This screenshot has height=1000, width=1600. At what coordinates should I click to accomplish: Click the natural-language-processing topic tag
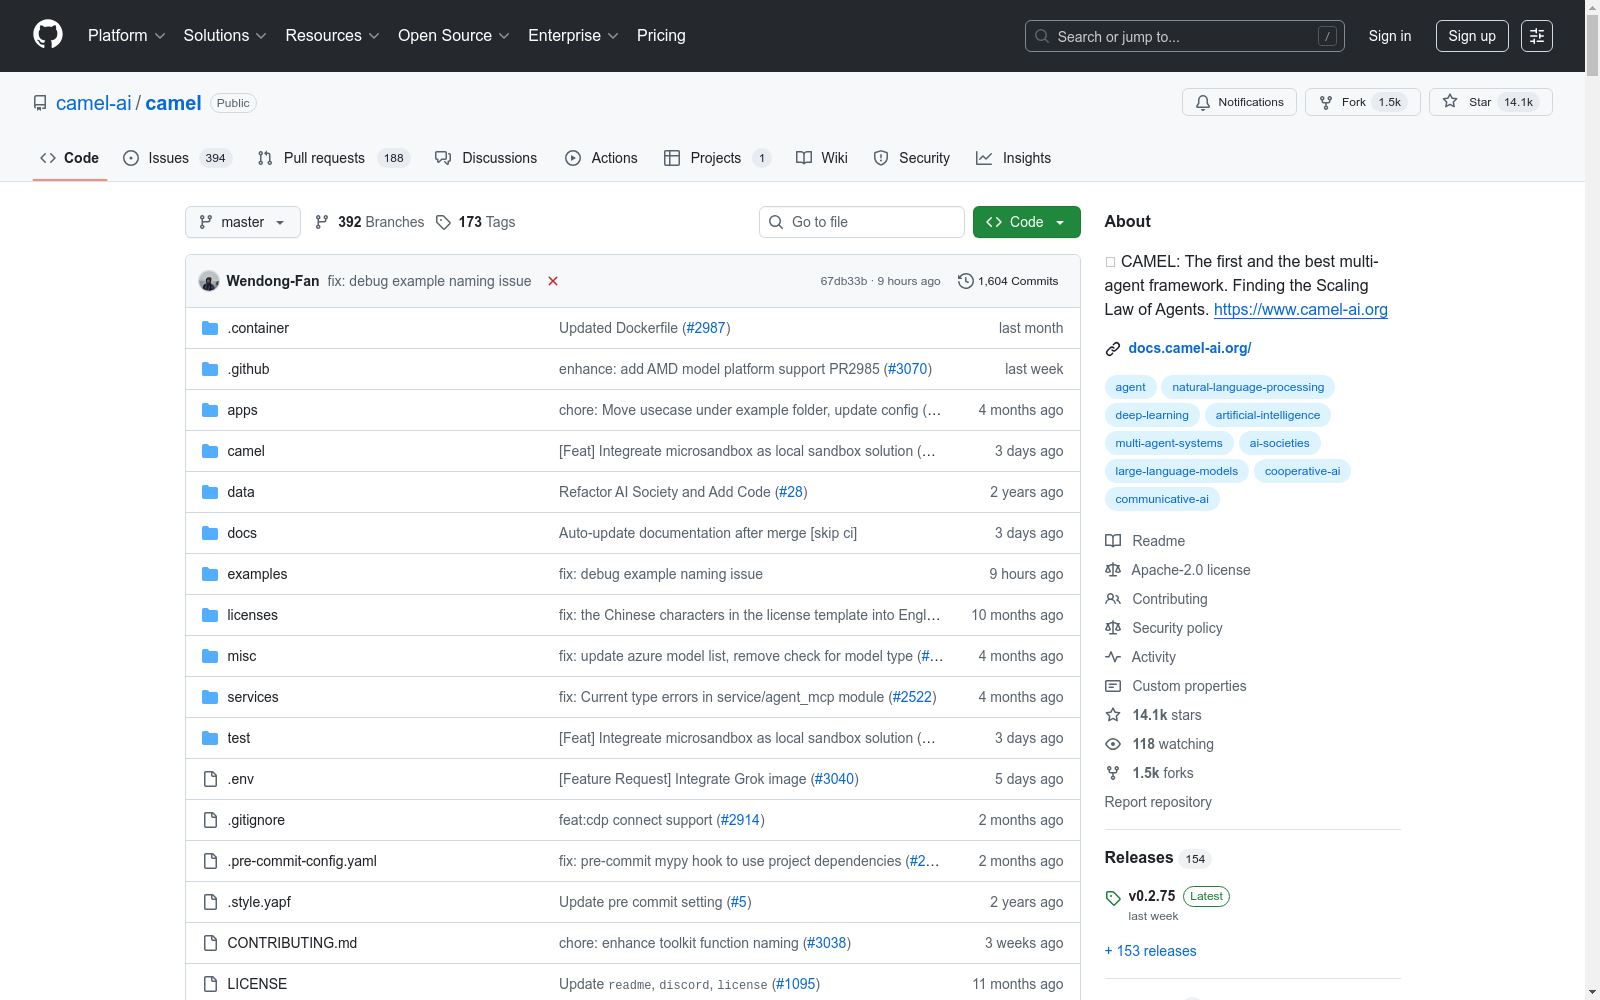(x=1248, y=387)
